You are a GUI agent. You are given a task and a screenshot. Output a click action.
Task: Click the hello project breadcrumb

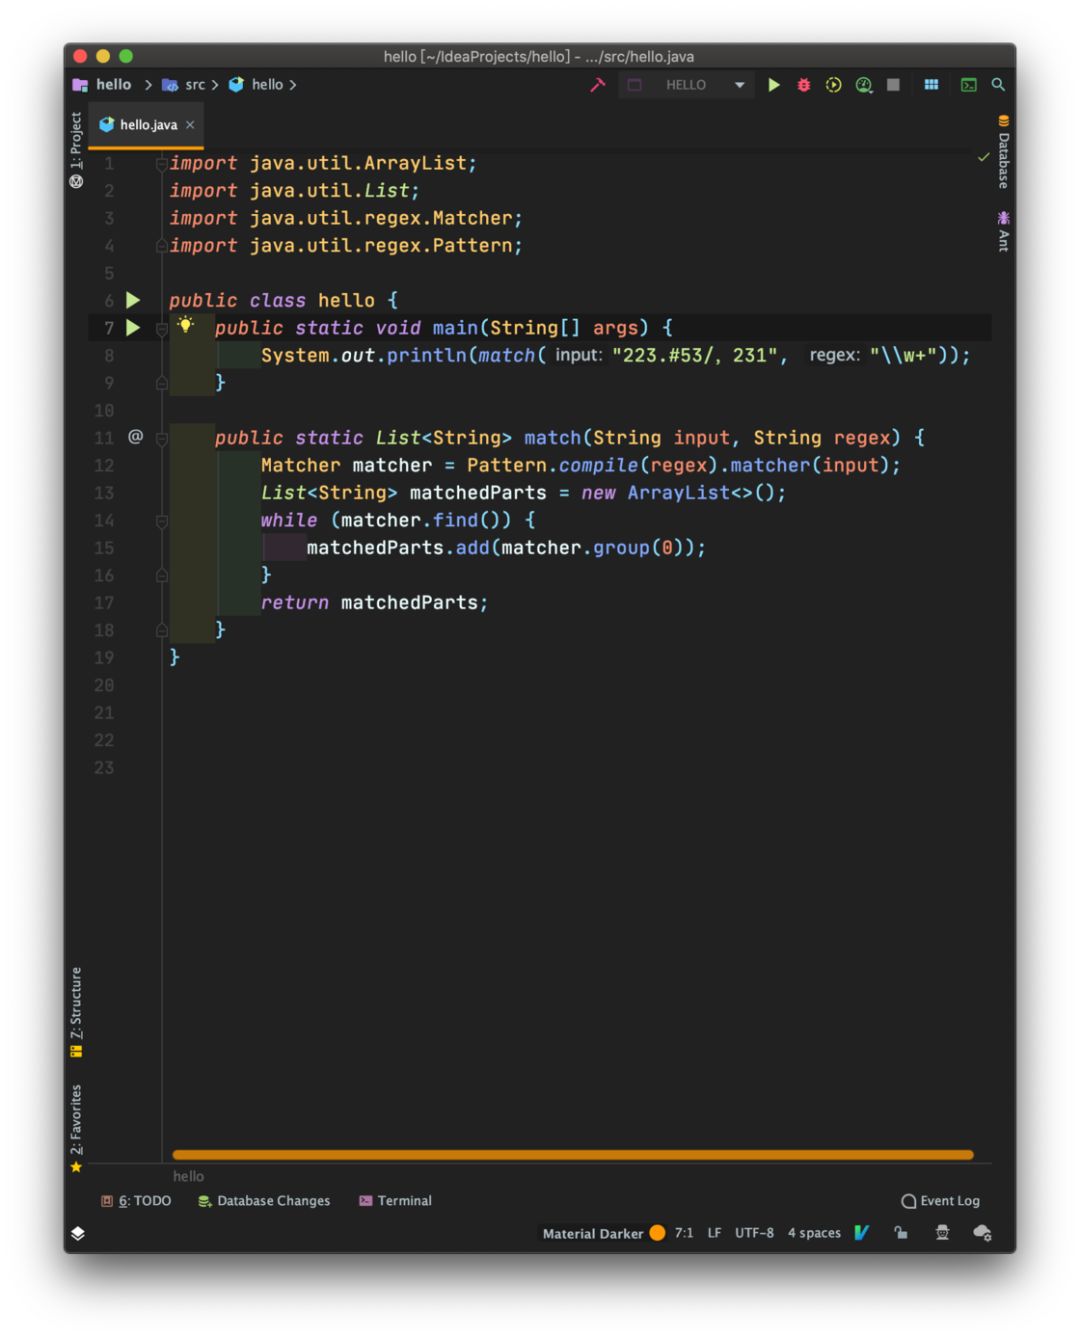point(102,85)
